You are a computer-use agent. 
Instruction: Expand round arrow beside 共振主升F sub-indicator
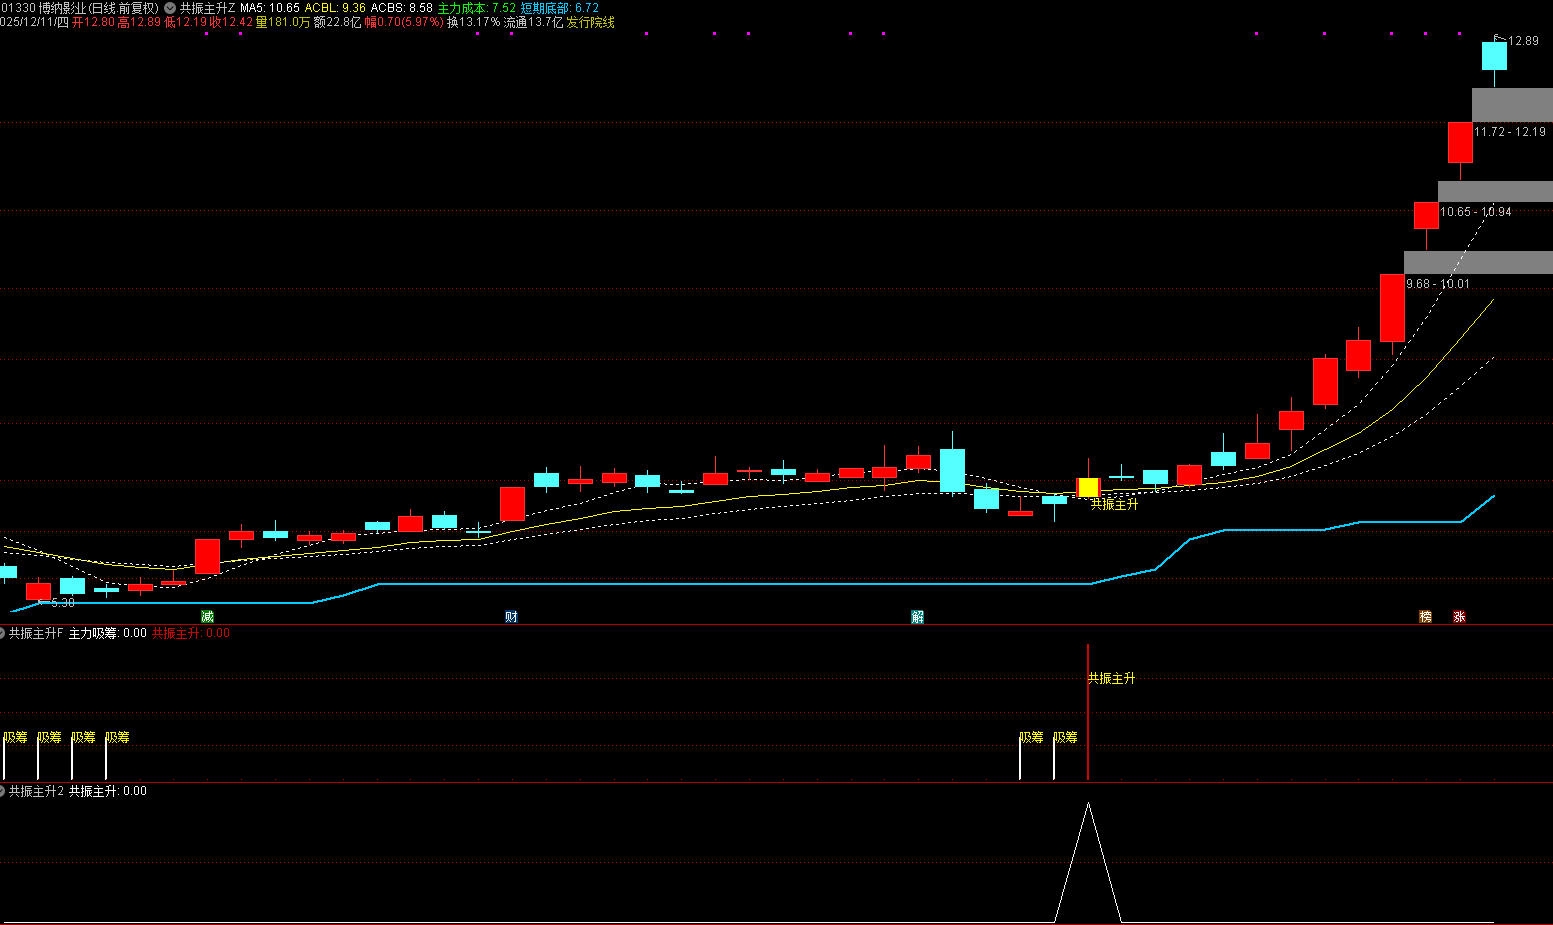tap(3, 633)
